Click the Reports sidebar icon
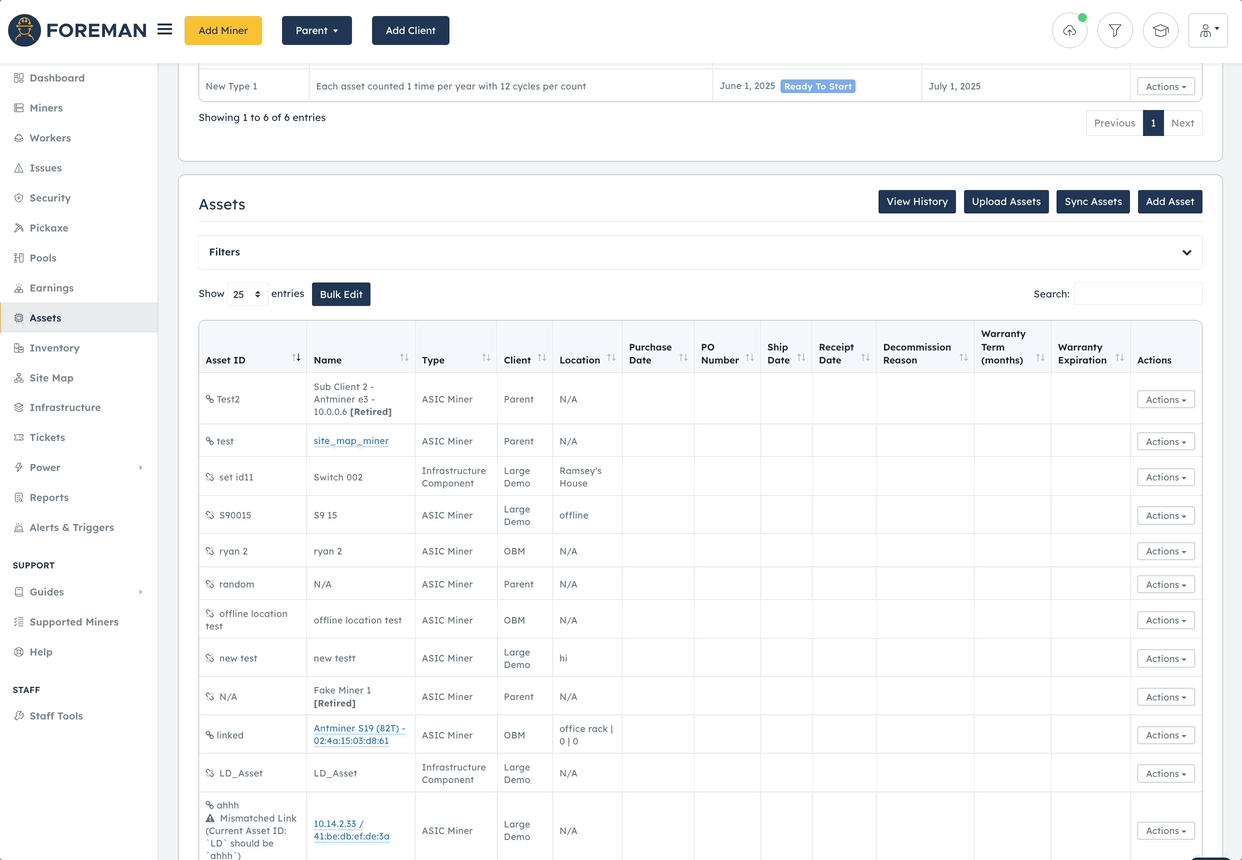This screenshot has height=860, width=1242. (x=19, y=498)
